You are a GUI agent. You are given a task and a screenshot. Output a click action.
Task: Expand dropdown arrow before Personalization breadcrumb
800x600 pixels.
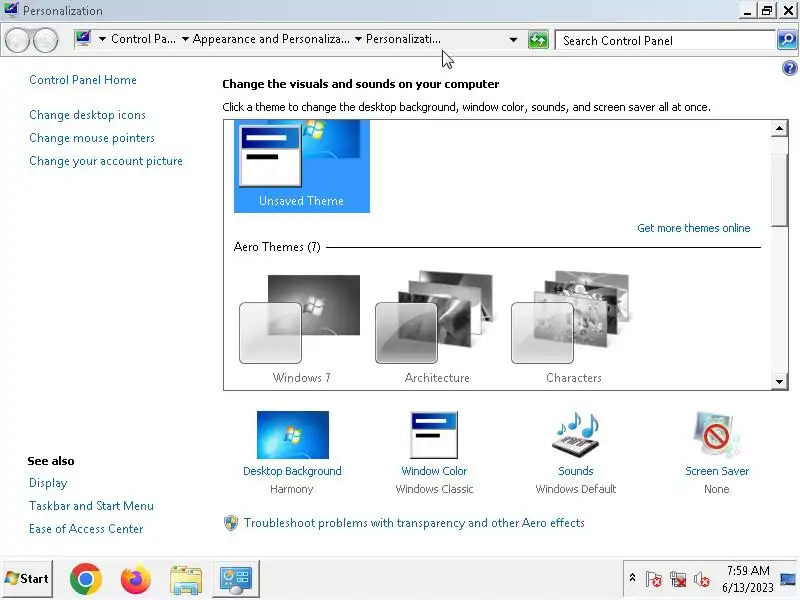point(358,39)
